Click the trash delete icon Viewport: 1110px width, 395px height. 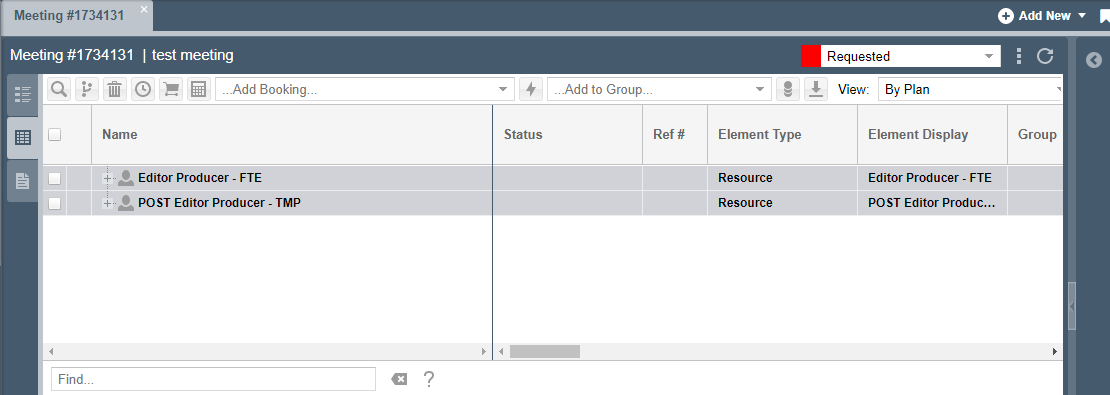pos(115,89)
